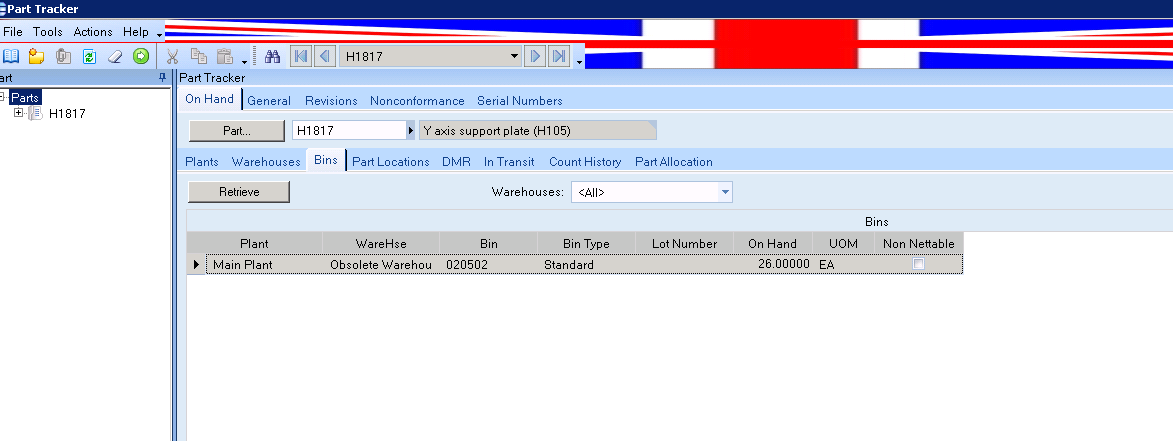1173x441 pixels.
Task: Click the attachments paperclip icon
Action: click(x=64, y=56)
